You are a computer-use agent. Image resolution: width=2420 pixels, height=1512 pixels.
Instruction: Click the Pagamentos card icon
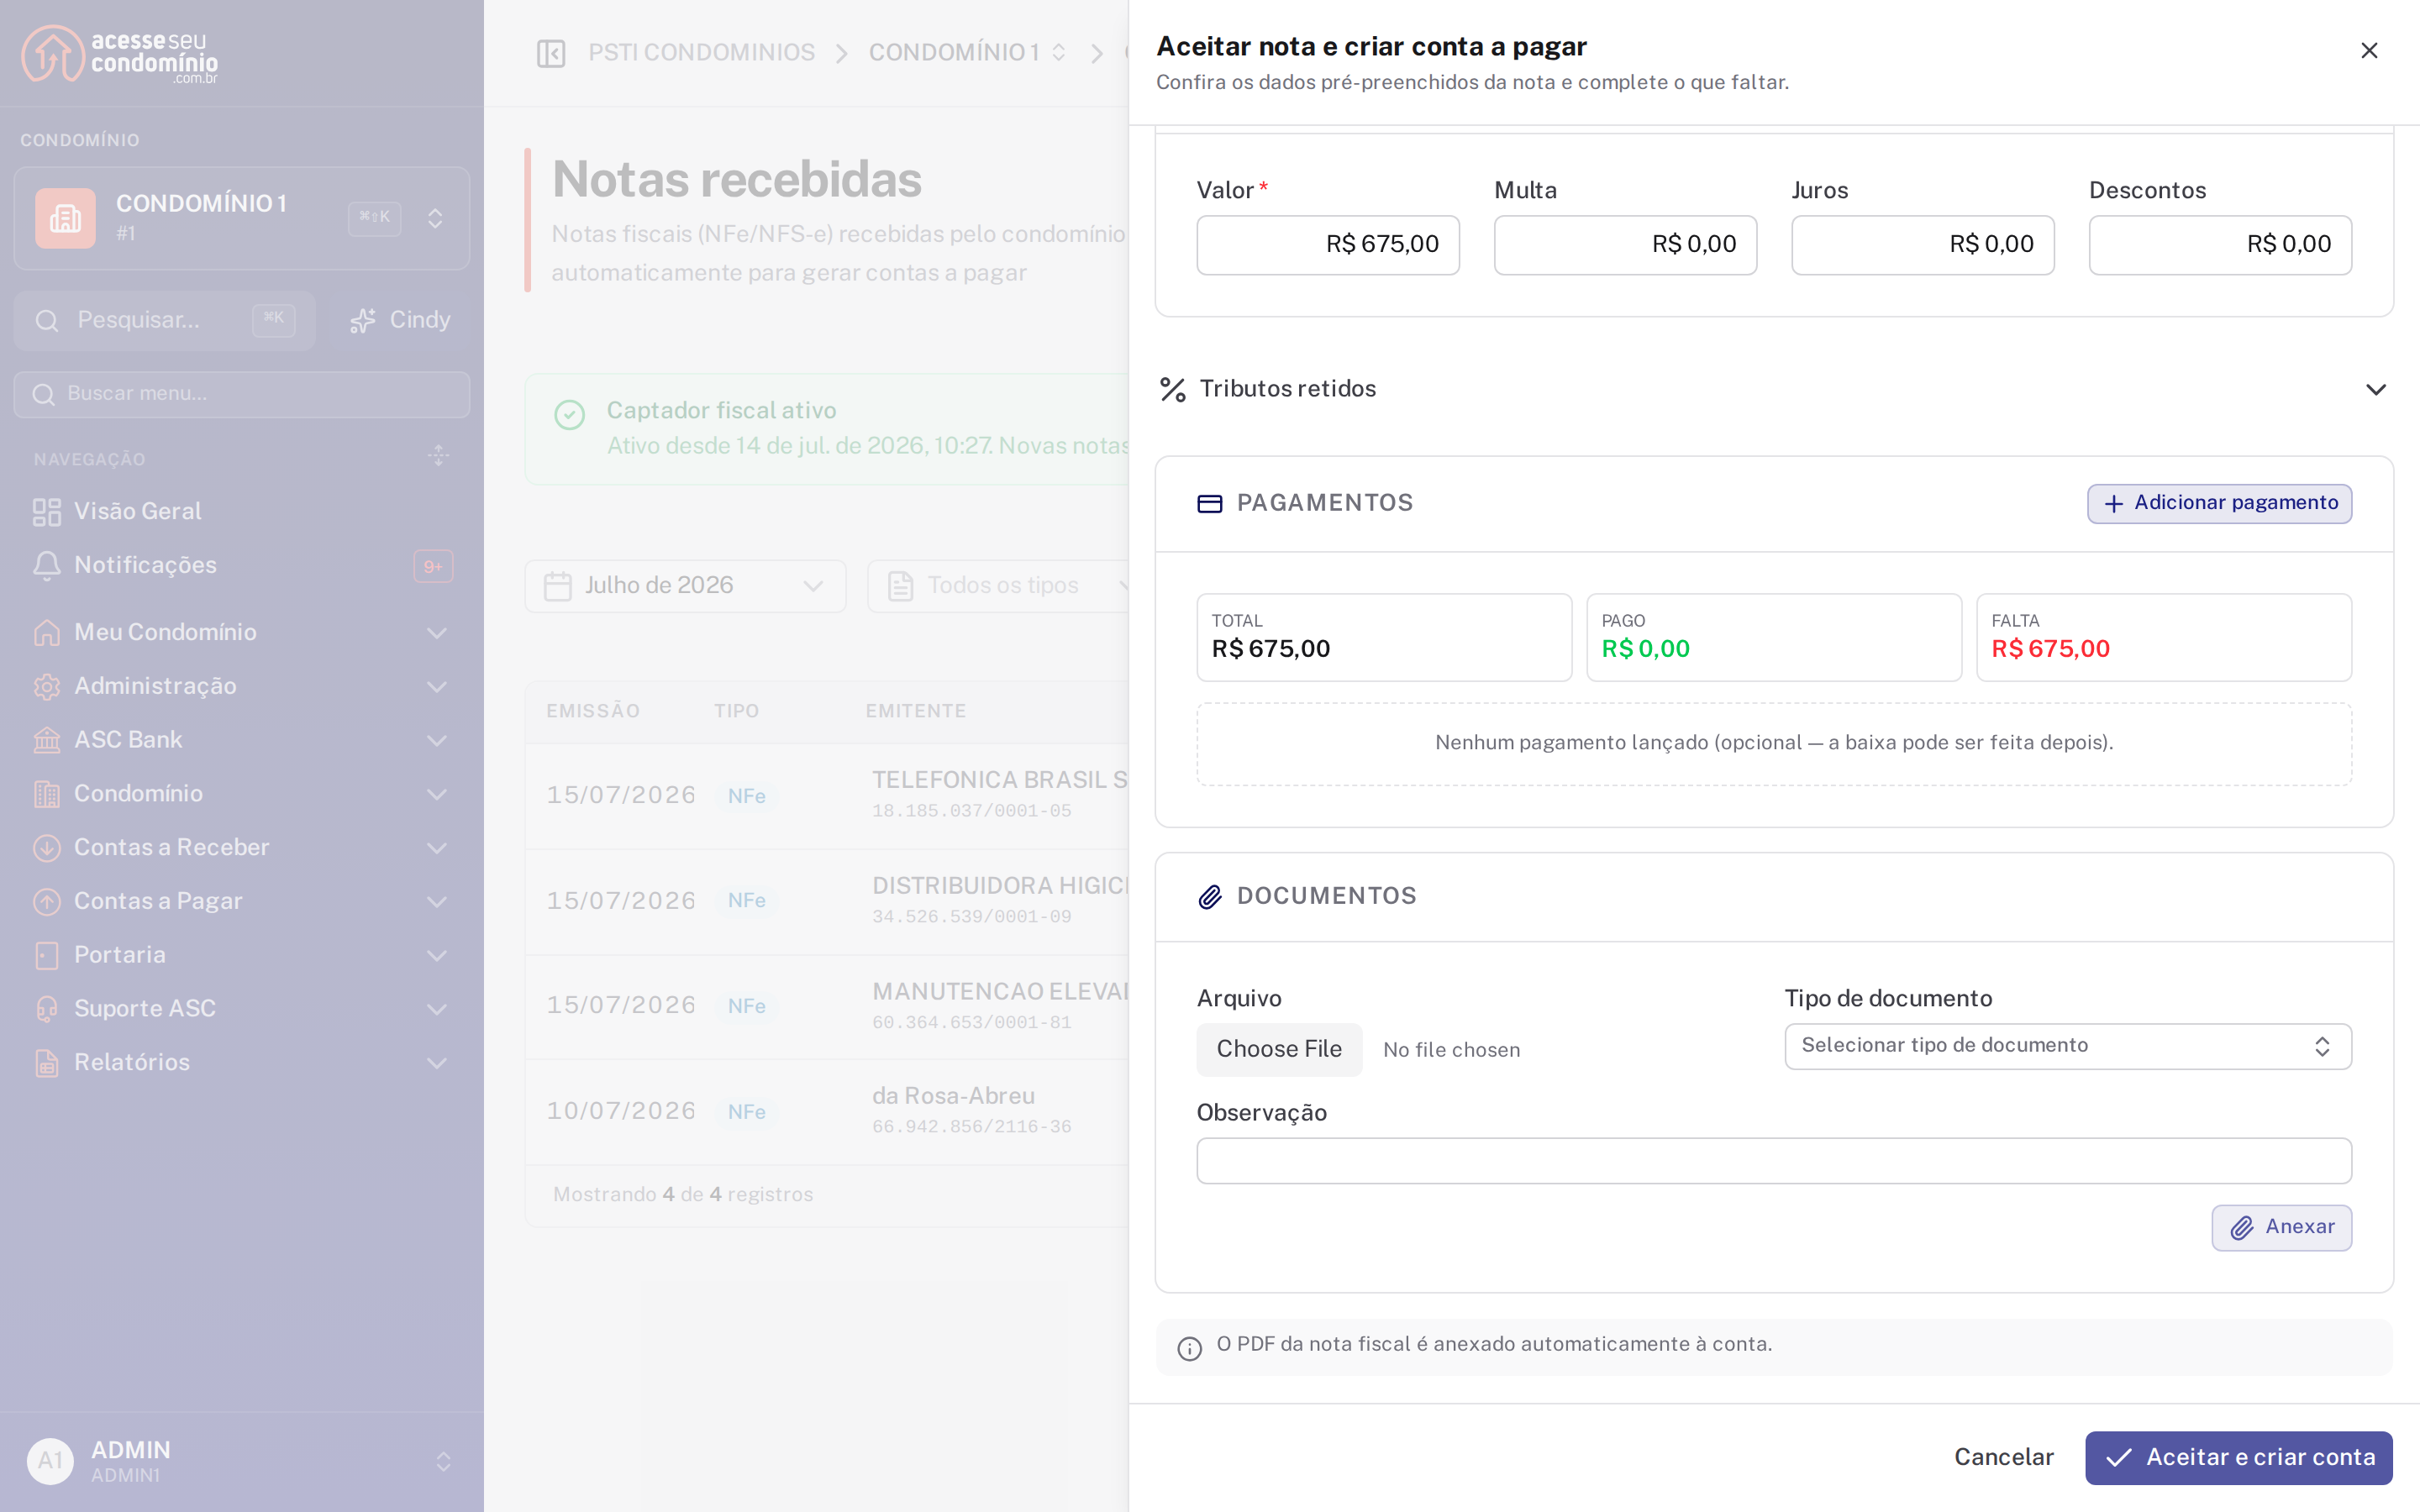pos(1210,504)
